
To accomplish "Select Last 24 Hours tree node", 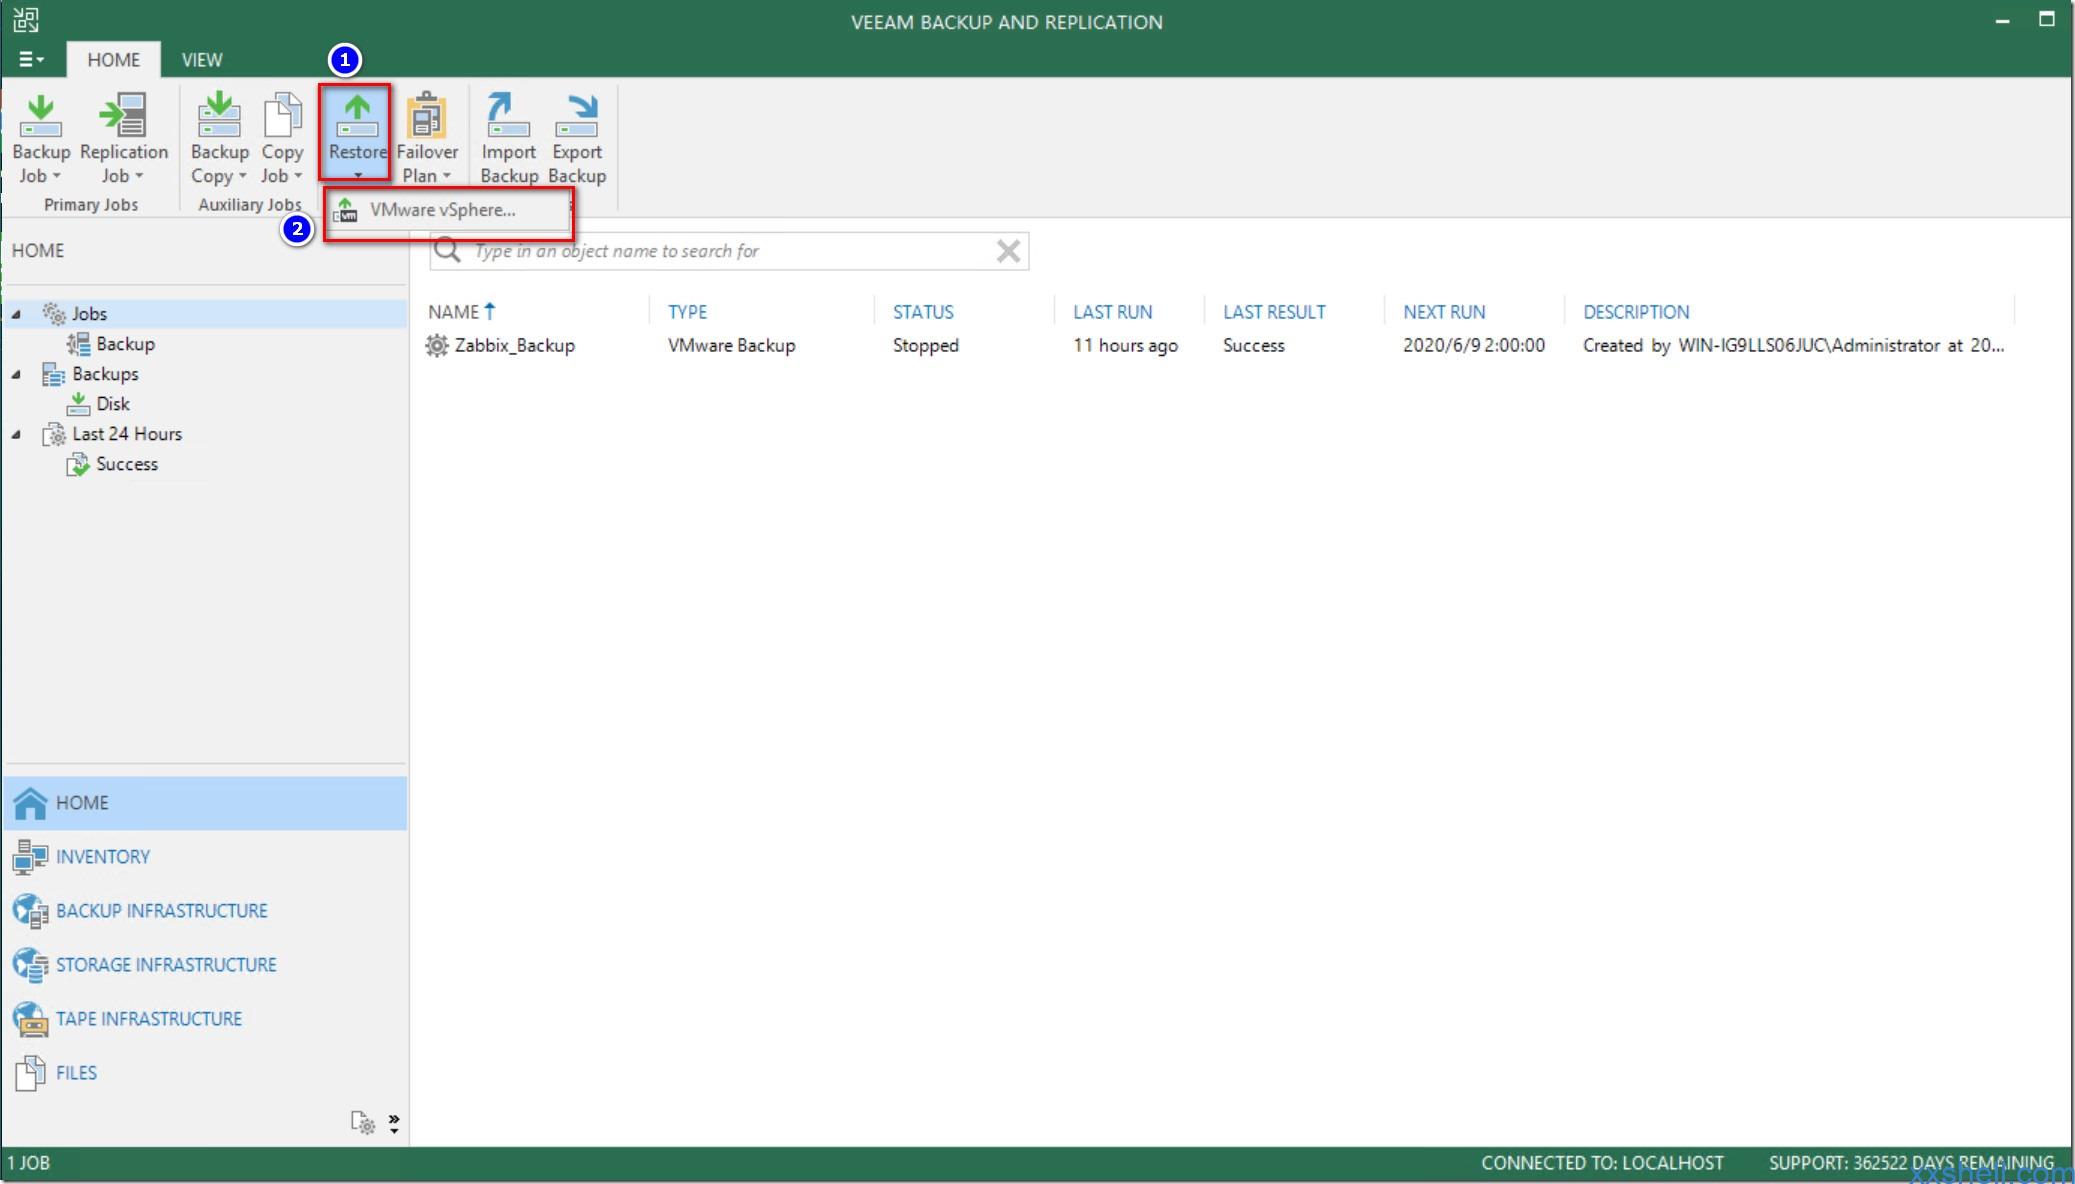I will point(127,434).
